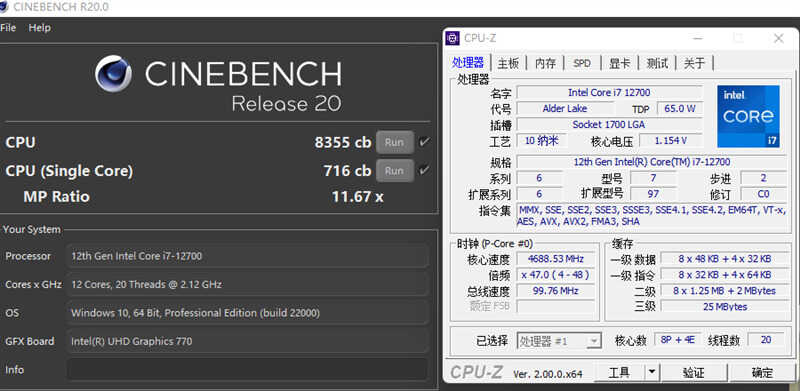This screenshot has height=391, width=800.
Task: Click the Cinebench app icon in title bar
Action: 3,7
